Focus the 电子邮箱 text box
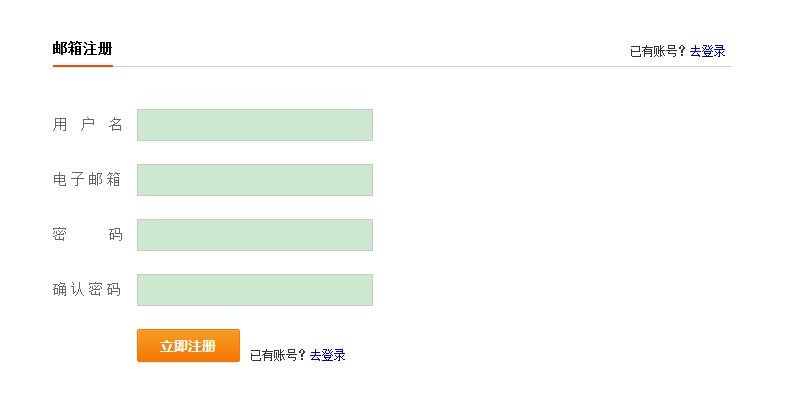The image size is (796, 418). point(254,180)
